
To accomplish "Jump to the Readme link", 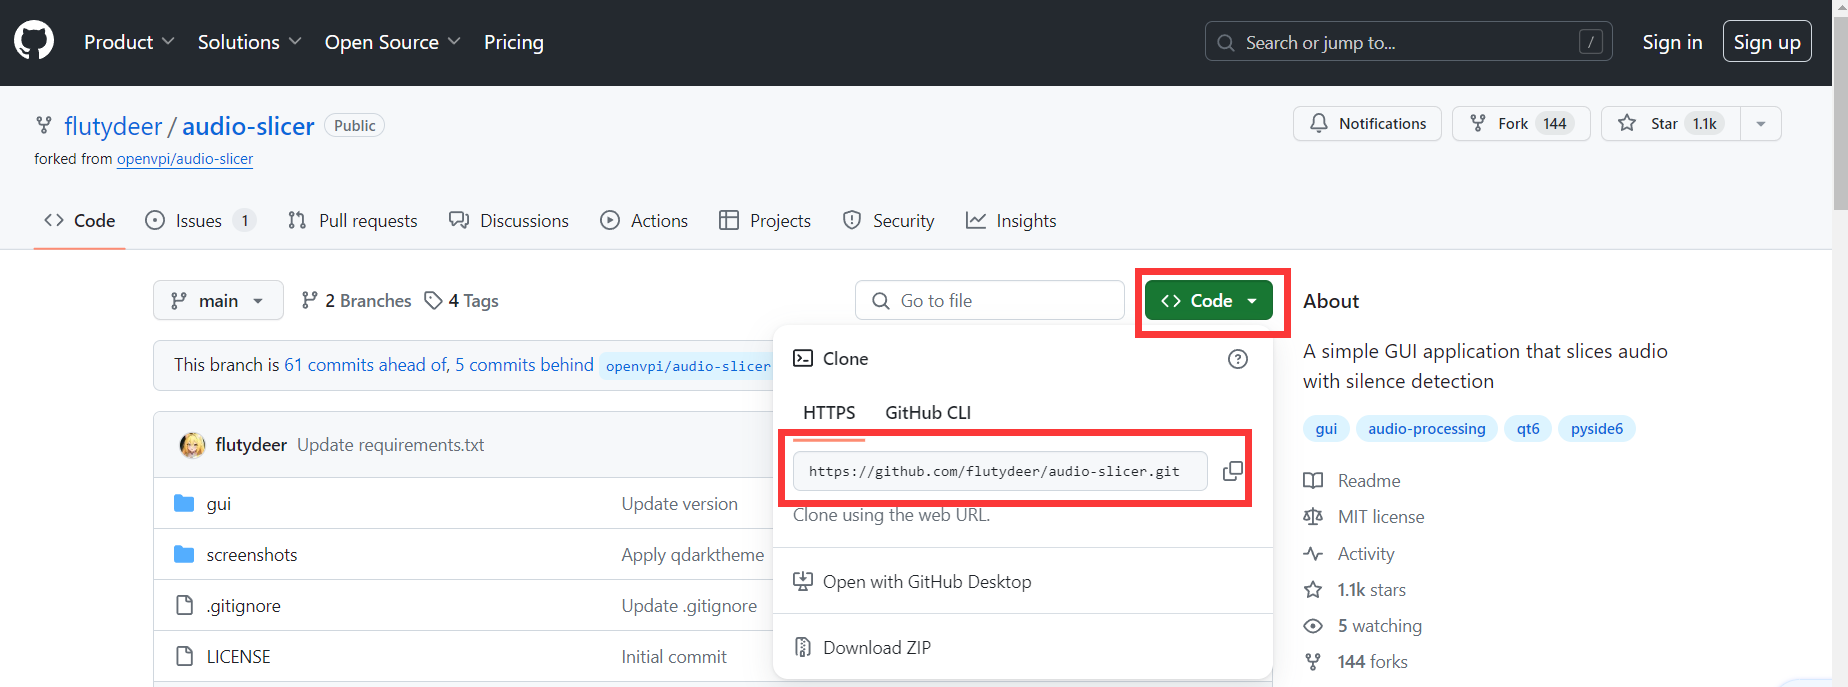I will (1352, 481).
